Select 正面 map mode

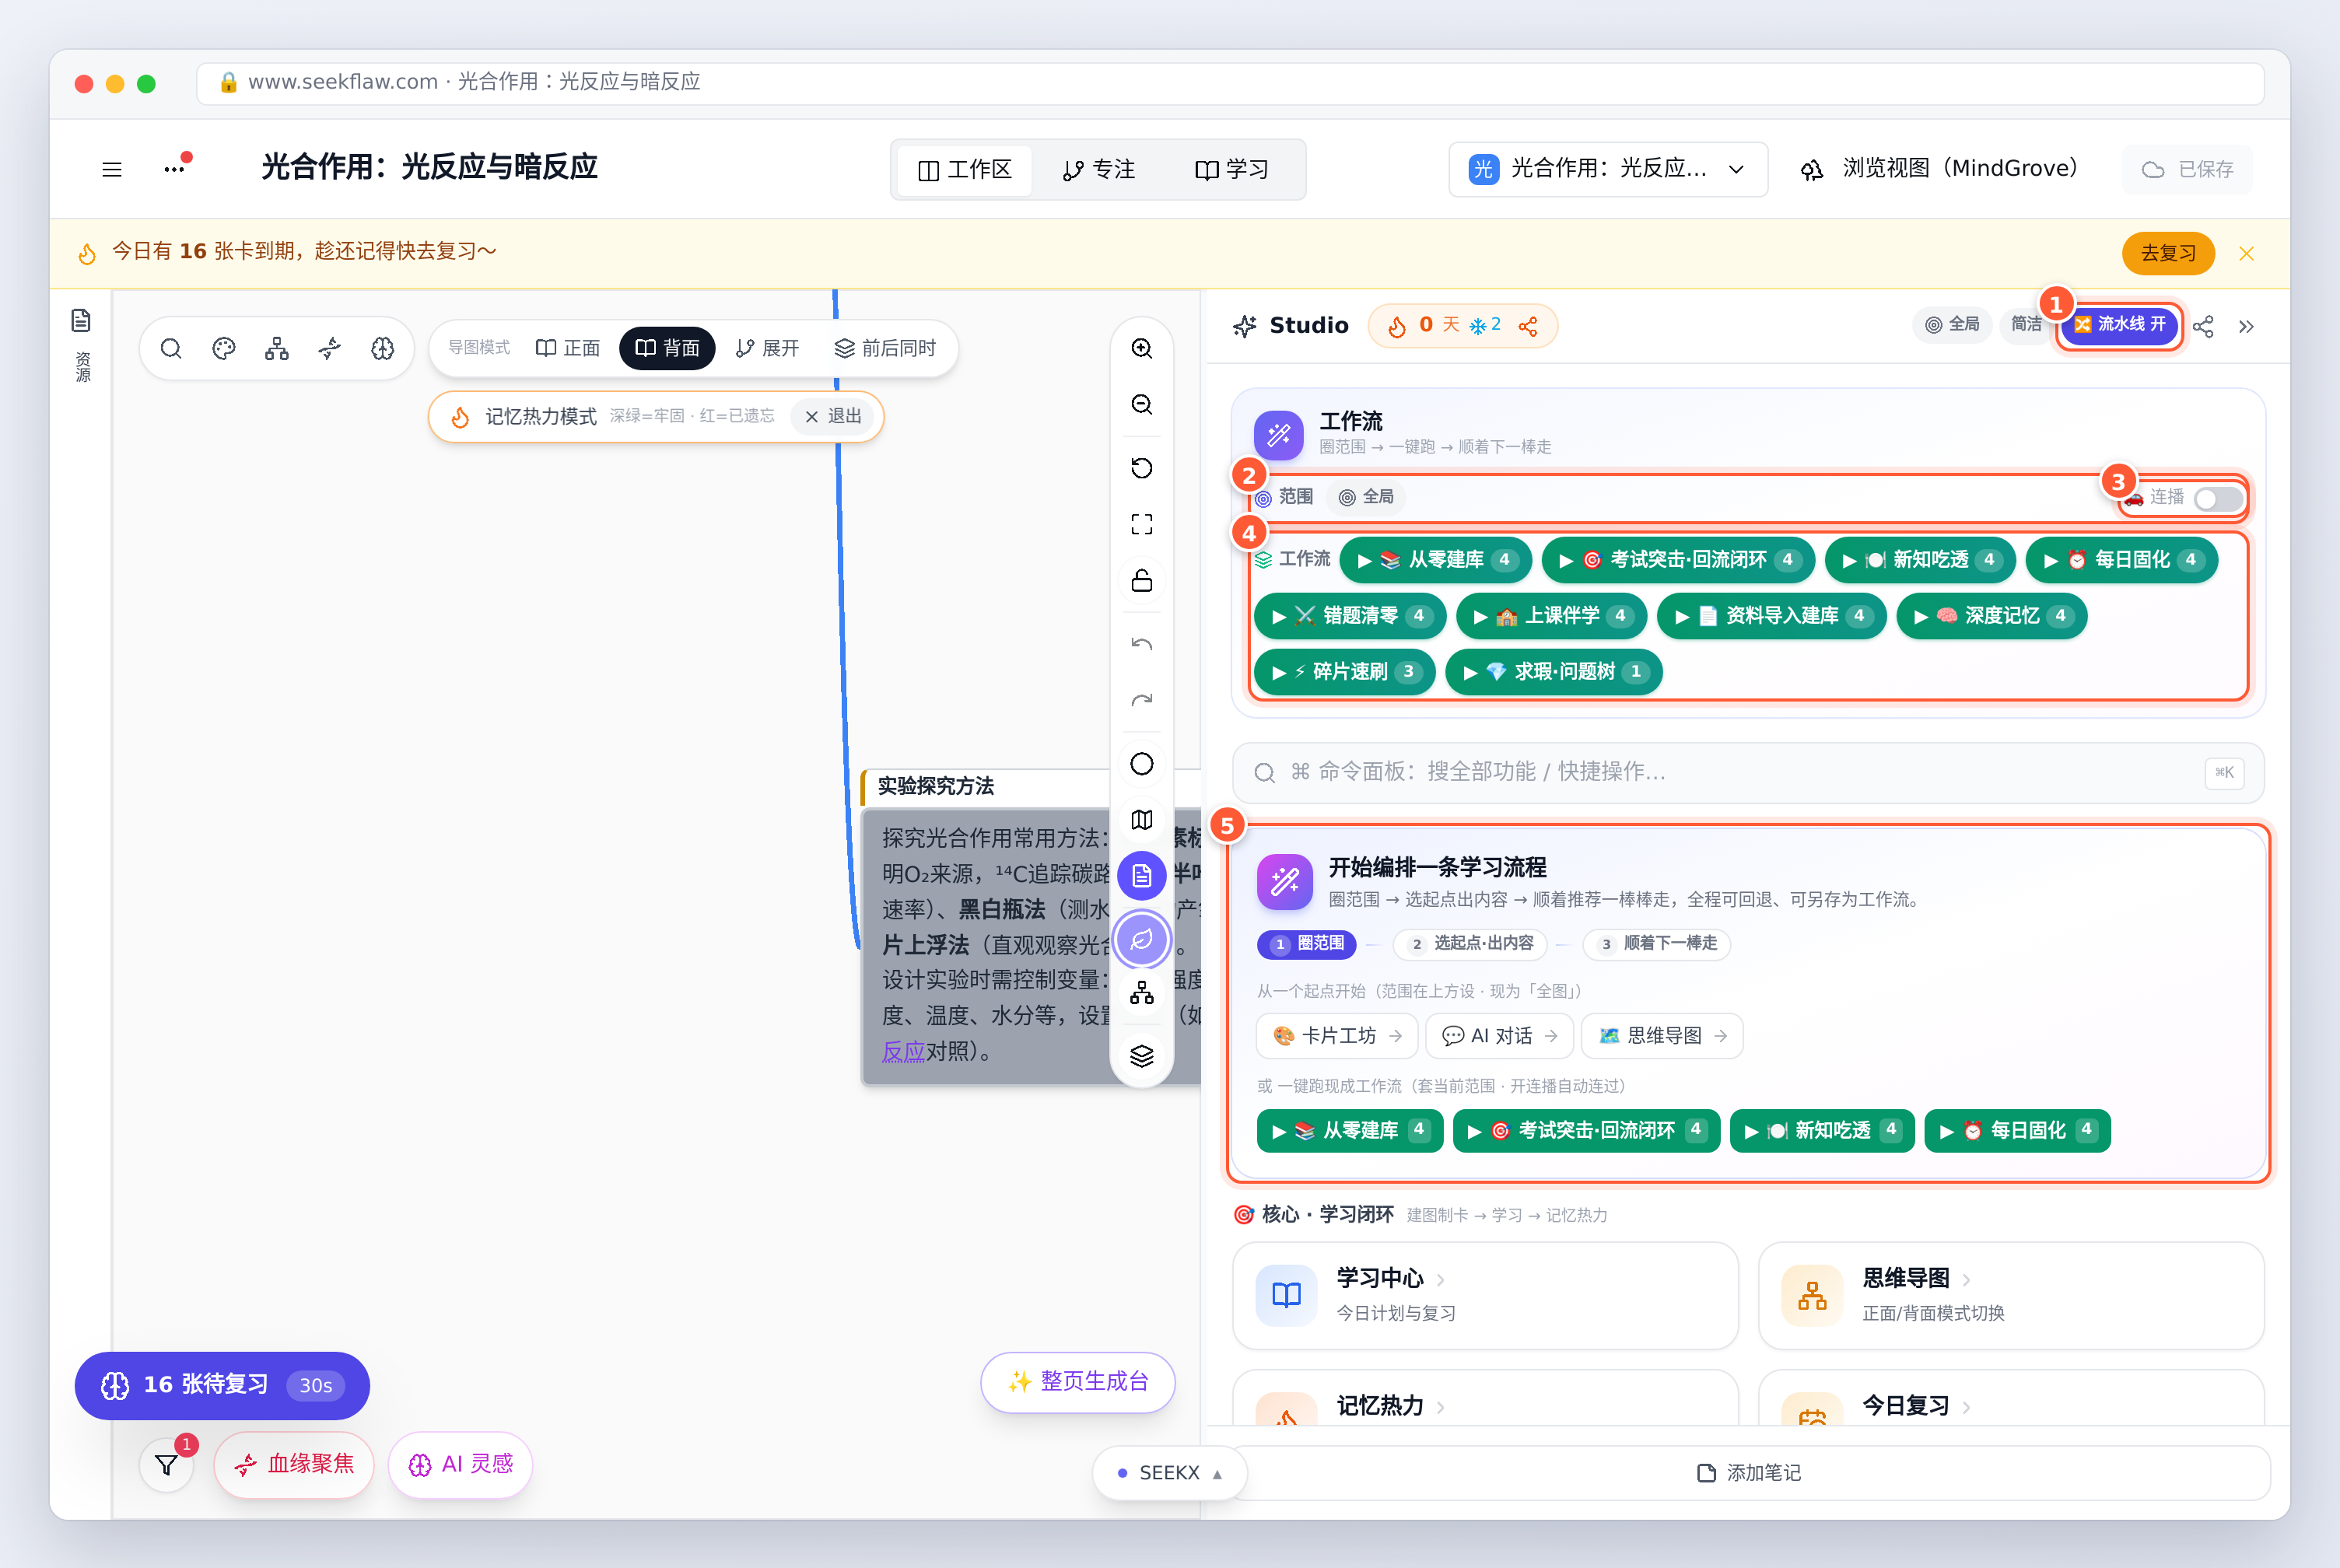pos(568,348)
